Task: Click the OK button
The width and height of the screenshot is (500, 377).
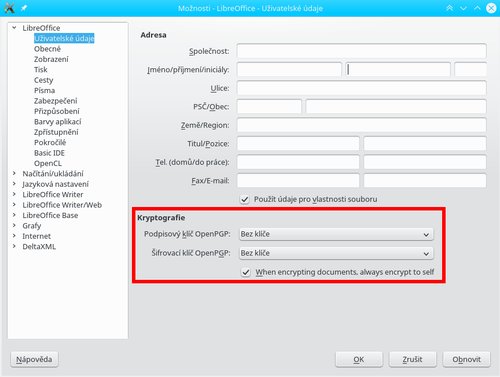Action: [x=359, y=359]
